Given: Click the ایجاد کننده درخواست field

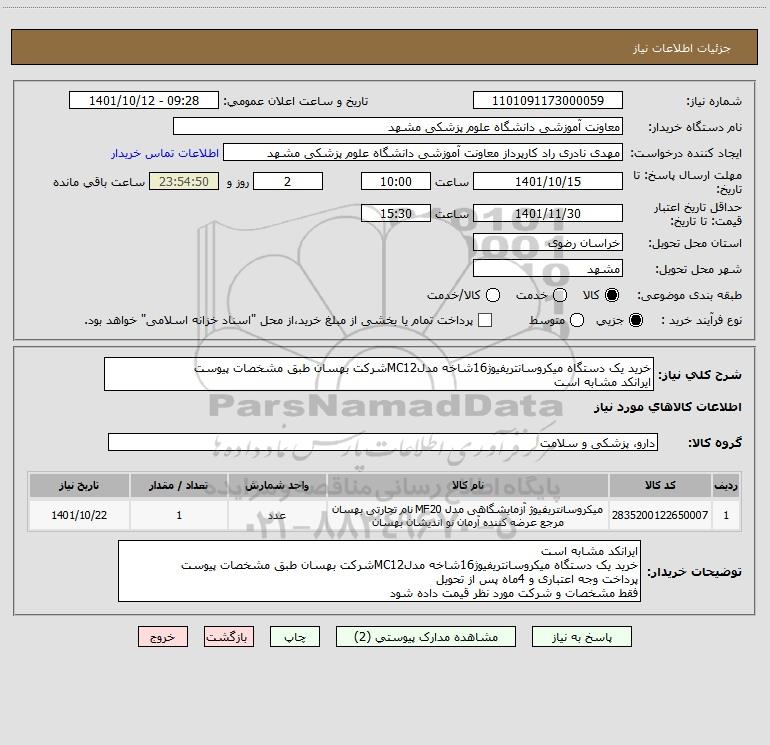Looking at the screenshot, I should [423, 152].
